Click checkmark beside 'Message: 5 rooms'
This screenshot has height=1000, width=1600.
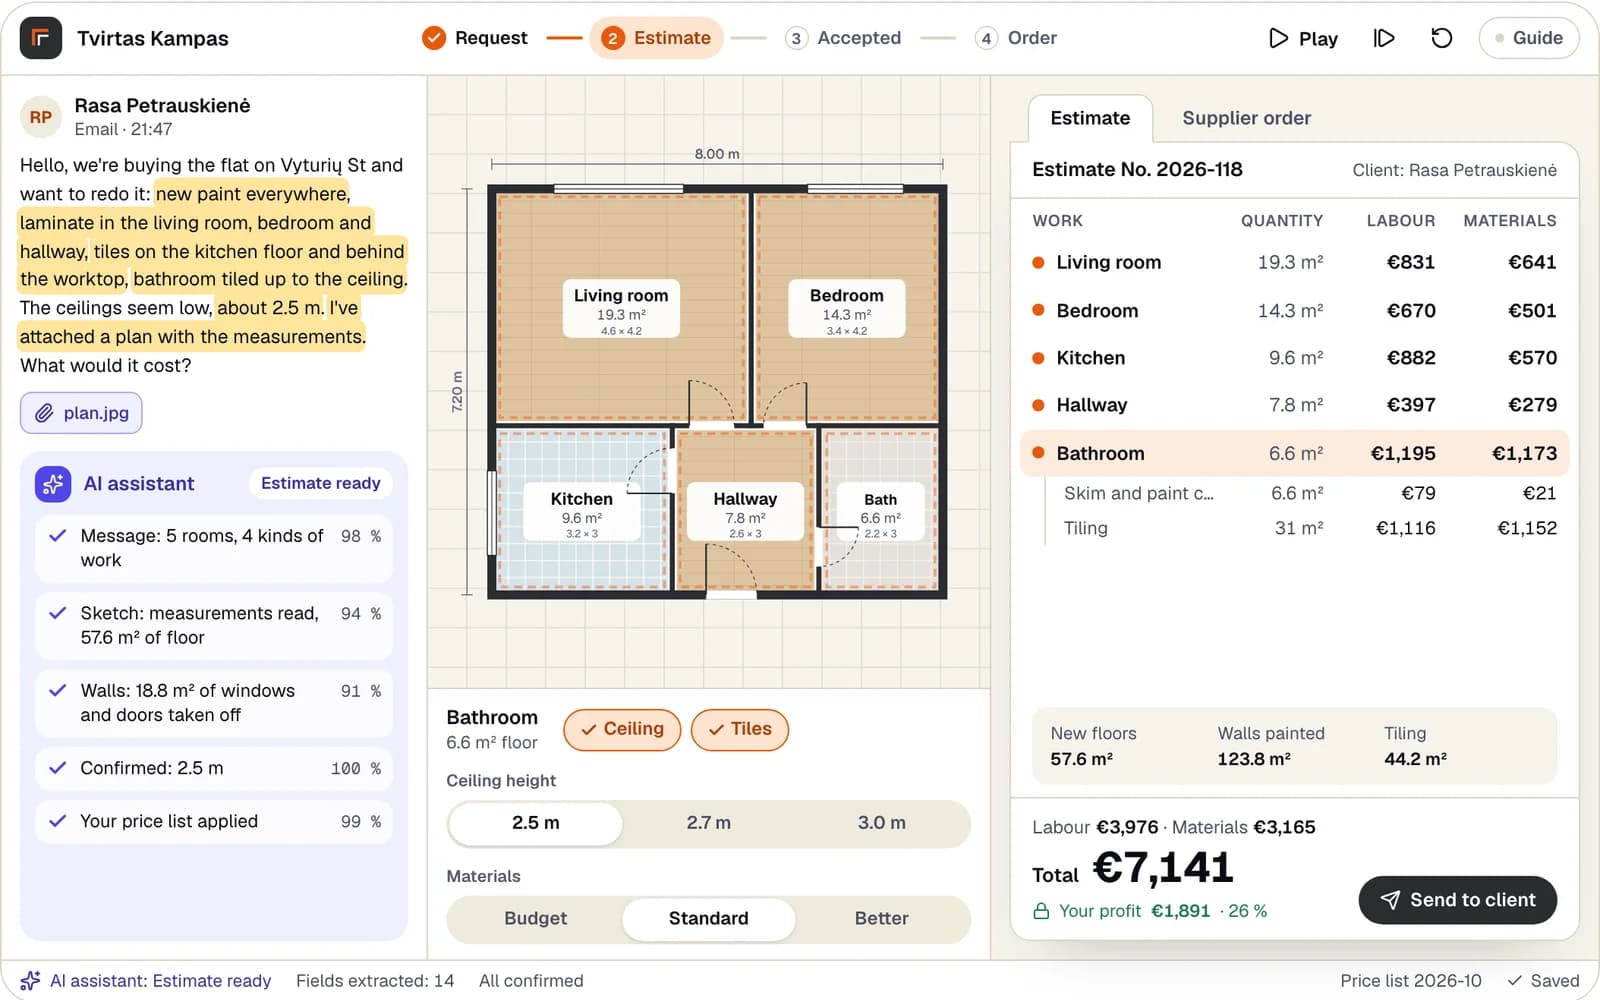tap(58, 535)
